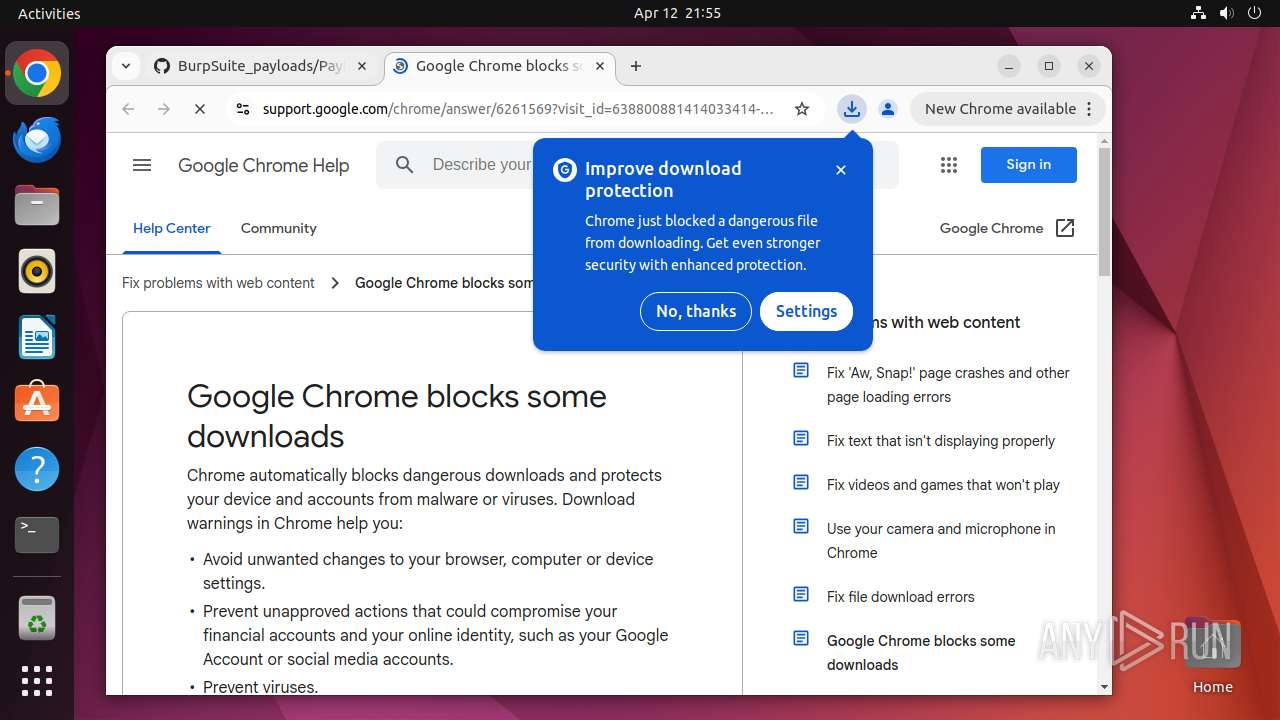This screenshot has height=720, width=1280.
Task: Open the Files manager in the dock
Action: click(x=37, y=206)
